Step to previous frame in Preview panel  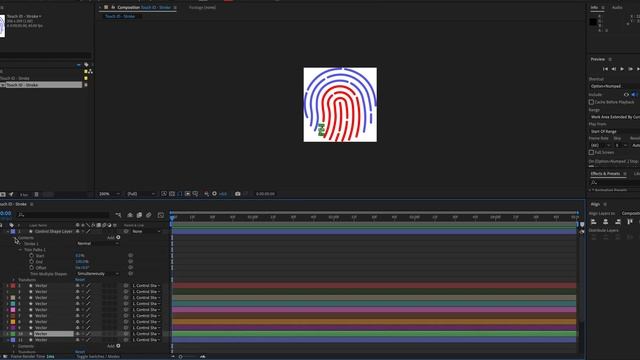pyautogui.click(x=613, y=69)
